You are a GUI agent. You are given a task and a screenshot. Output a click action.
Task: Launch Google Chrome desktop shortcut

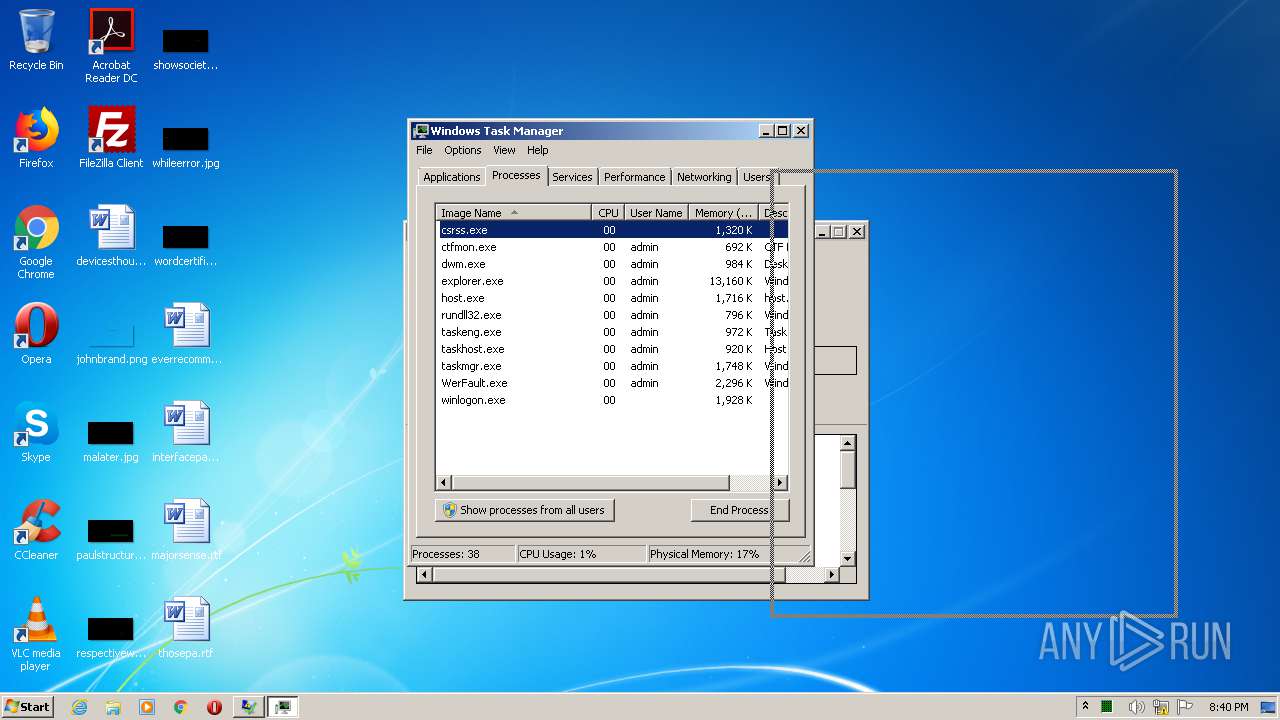point(36,242)
